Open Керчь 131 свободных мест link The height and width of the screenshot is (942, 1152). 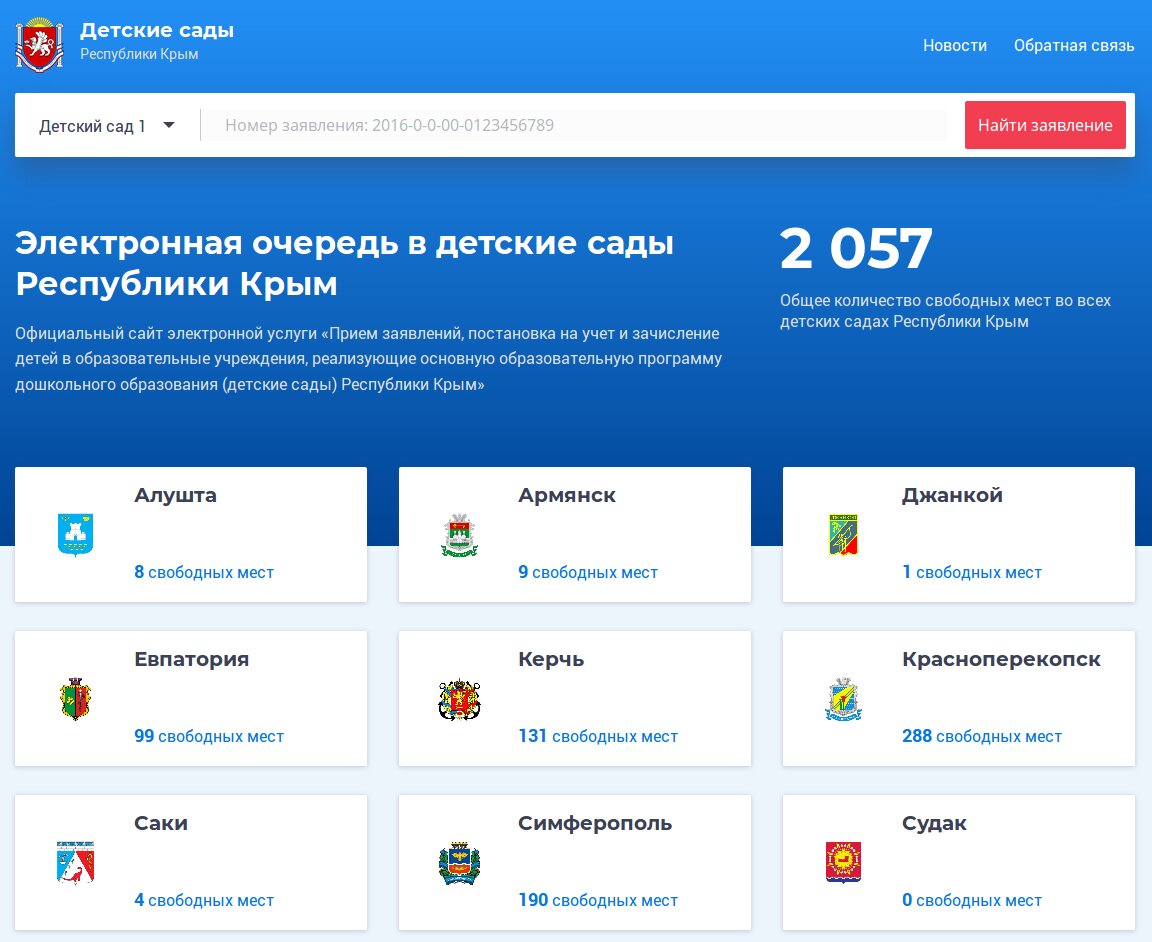(x=598, y=736)
